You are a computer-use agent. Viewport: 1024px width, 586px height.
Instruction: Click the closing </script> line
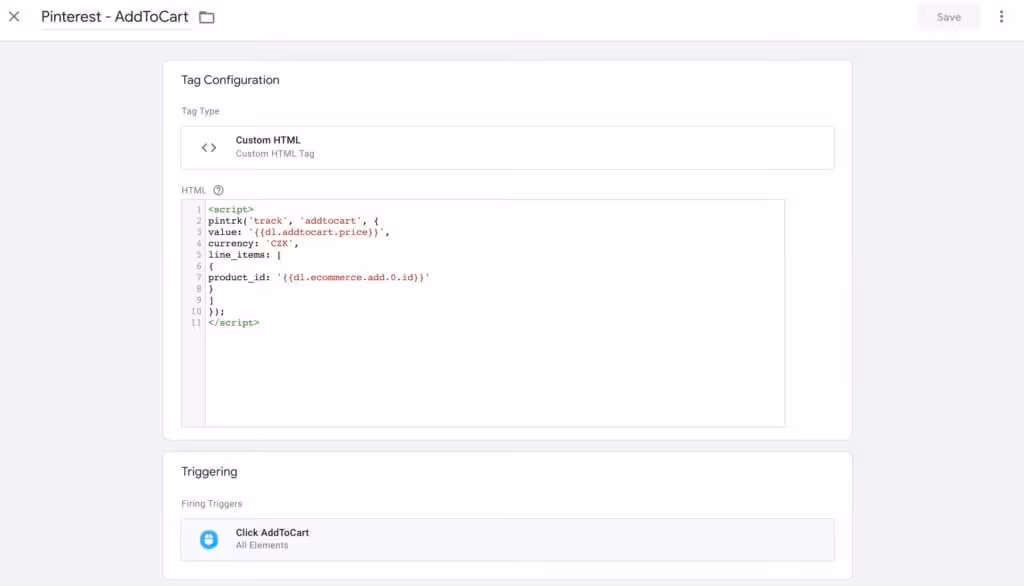(x=234, y=323)
